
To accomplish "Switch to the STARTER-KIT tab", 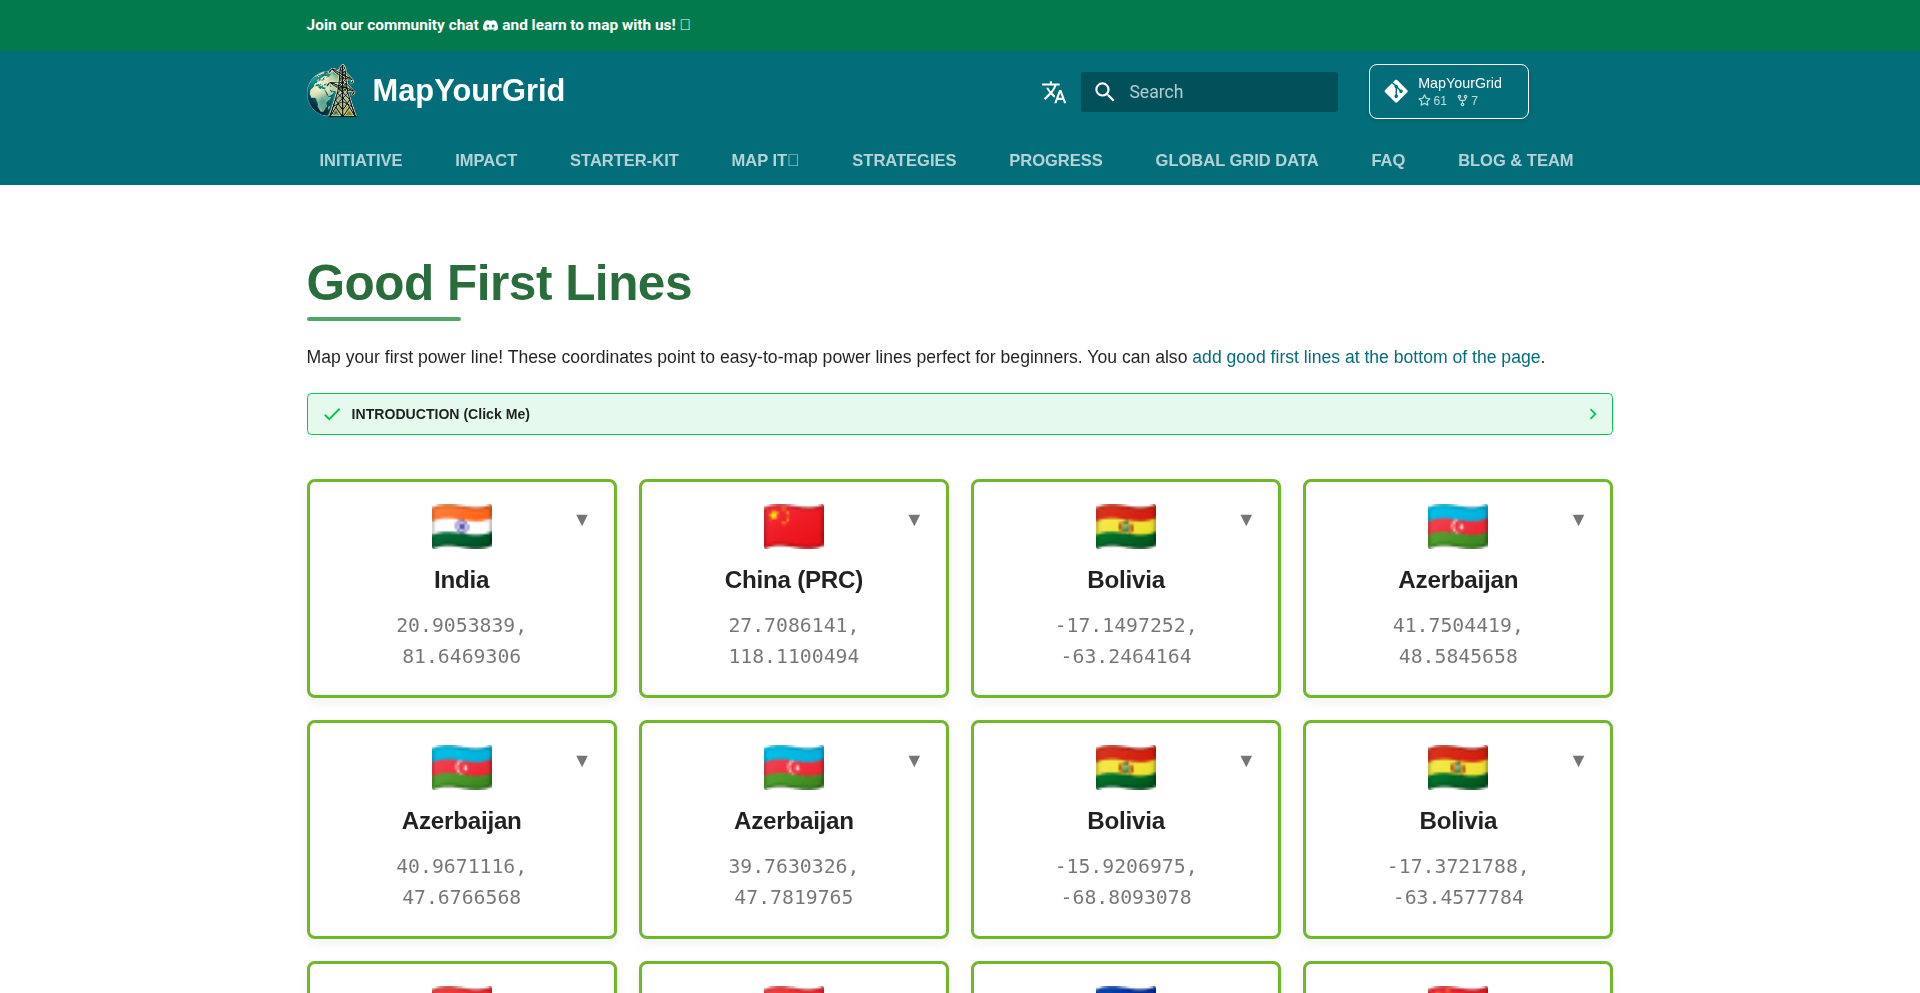I will coord(624,160).
